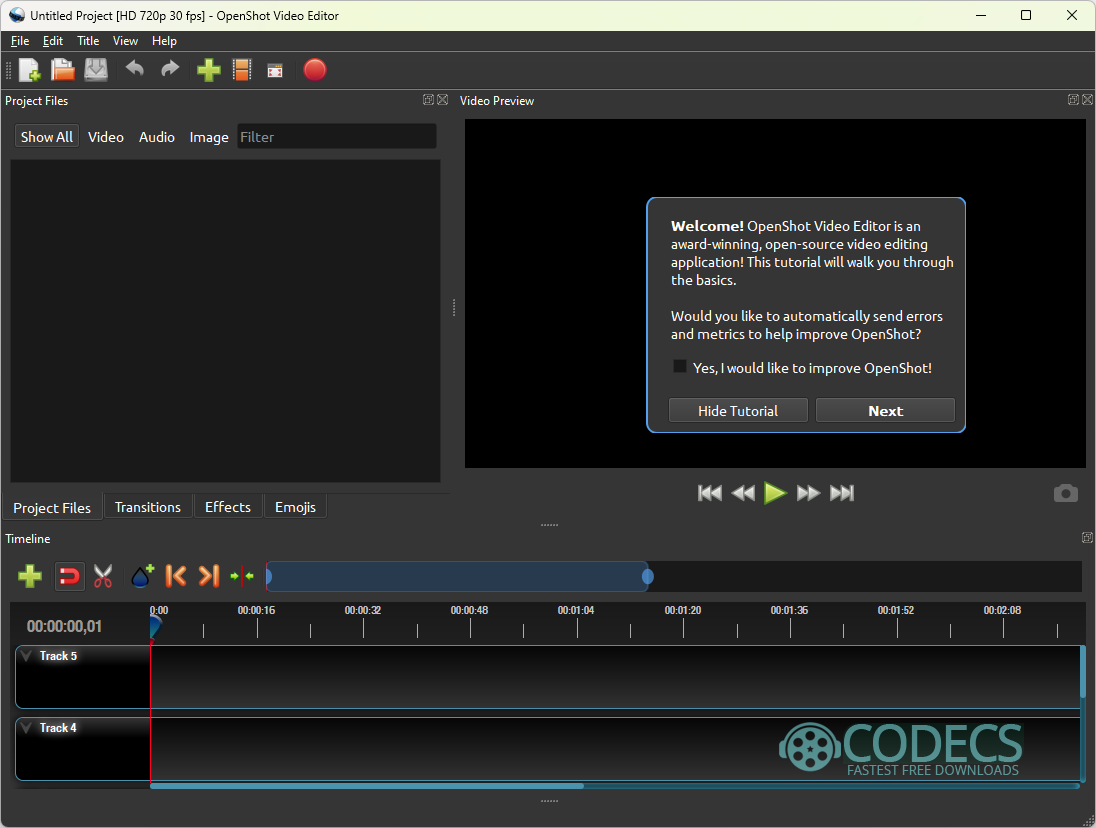Click the timeline horizontal scrollbar

367,786
